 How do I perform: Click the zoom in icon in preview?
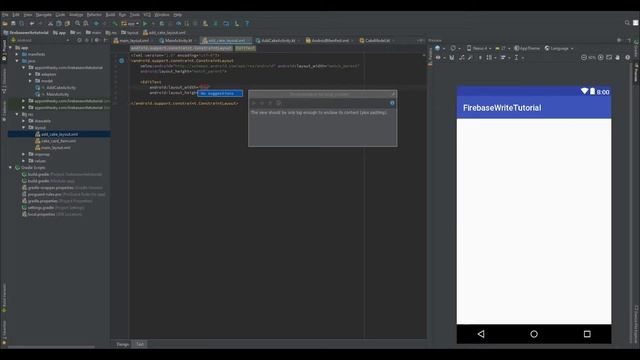(x=601, y=58)
